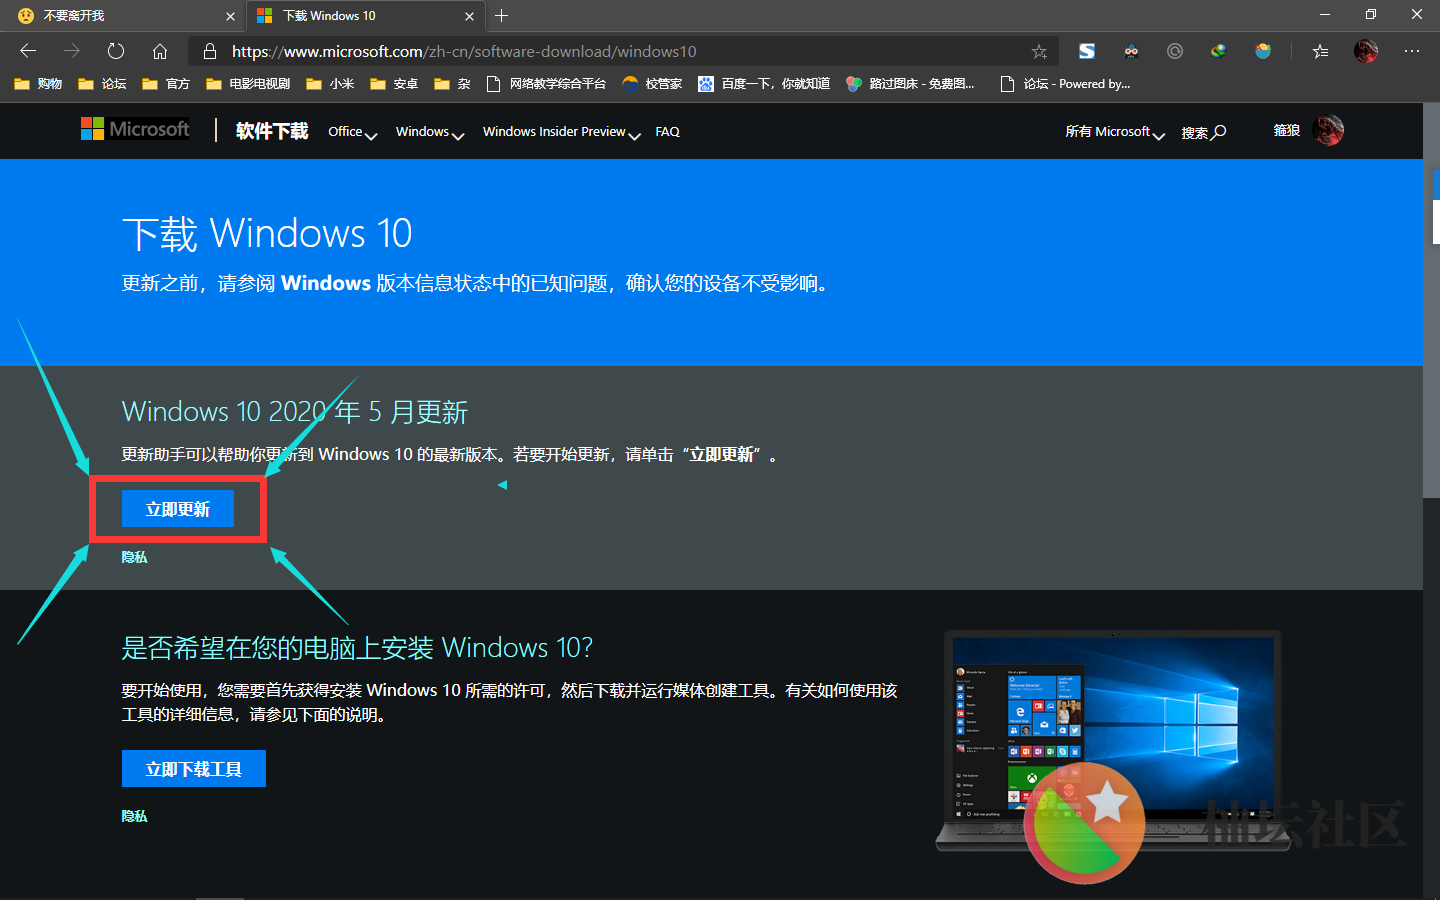The width and height of the screenshot is (1440, 900).
Task: Open the FAQ menu item
Action: click(x=667, y=132)
